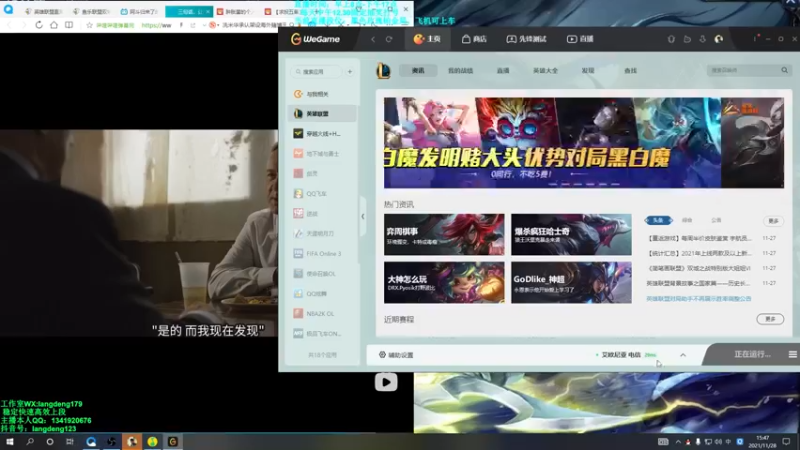Select the 综合 news filter
The width and height of the screenshot is (800, 450).
[687, 220]
